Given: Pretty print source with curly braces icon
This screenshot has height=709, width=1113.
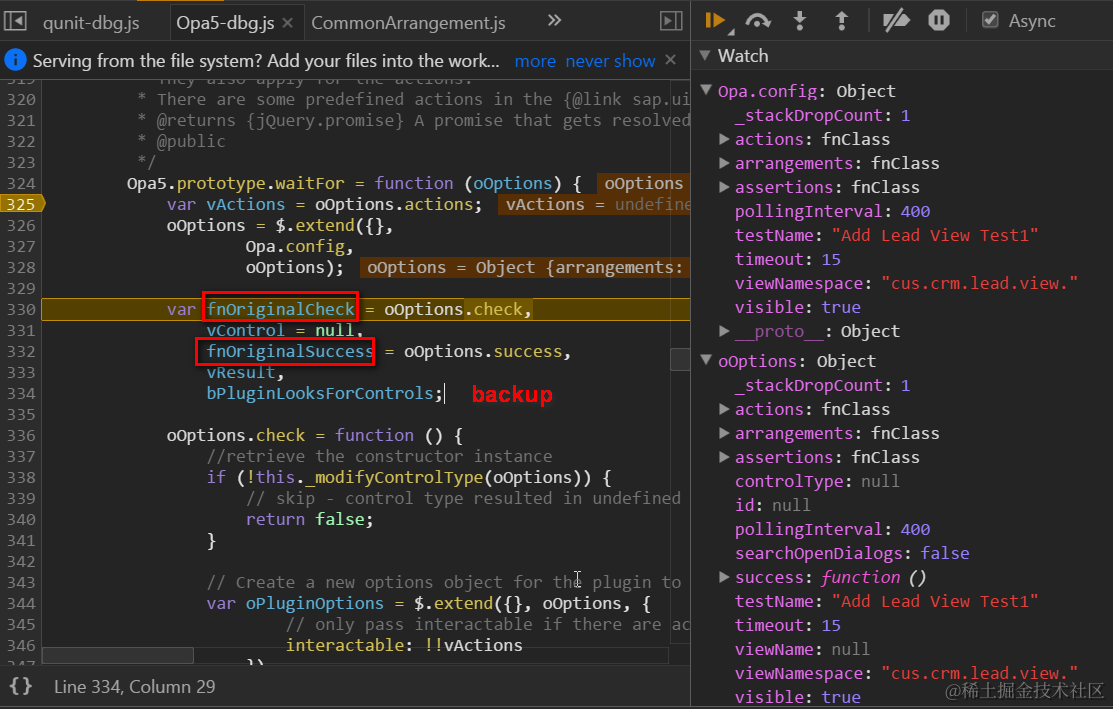Looking at the screenshot, I should pyautogui.click(x=21, y=686).
